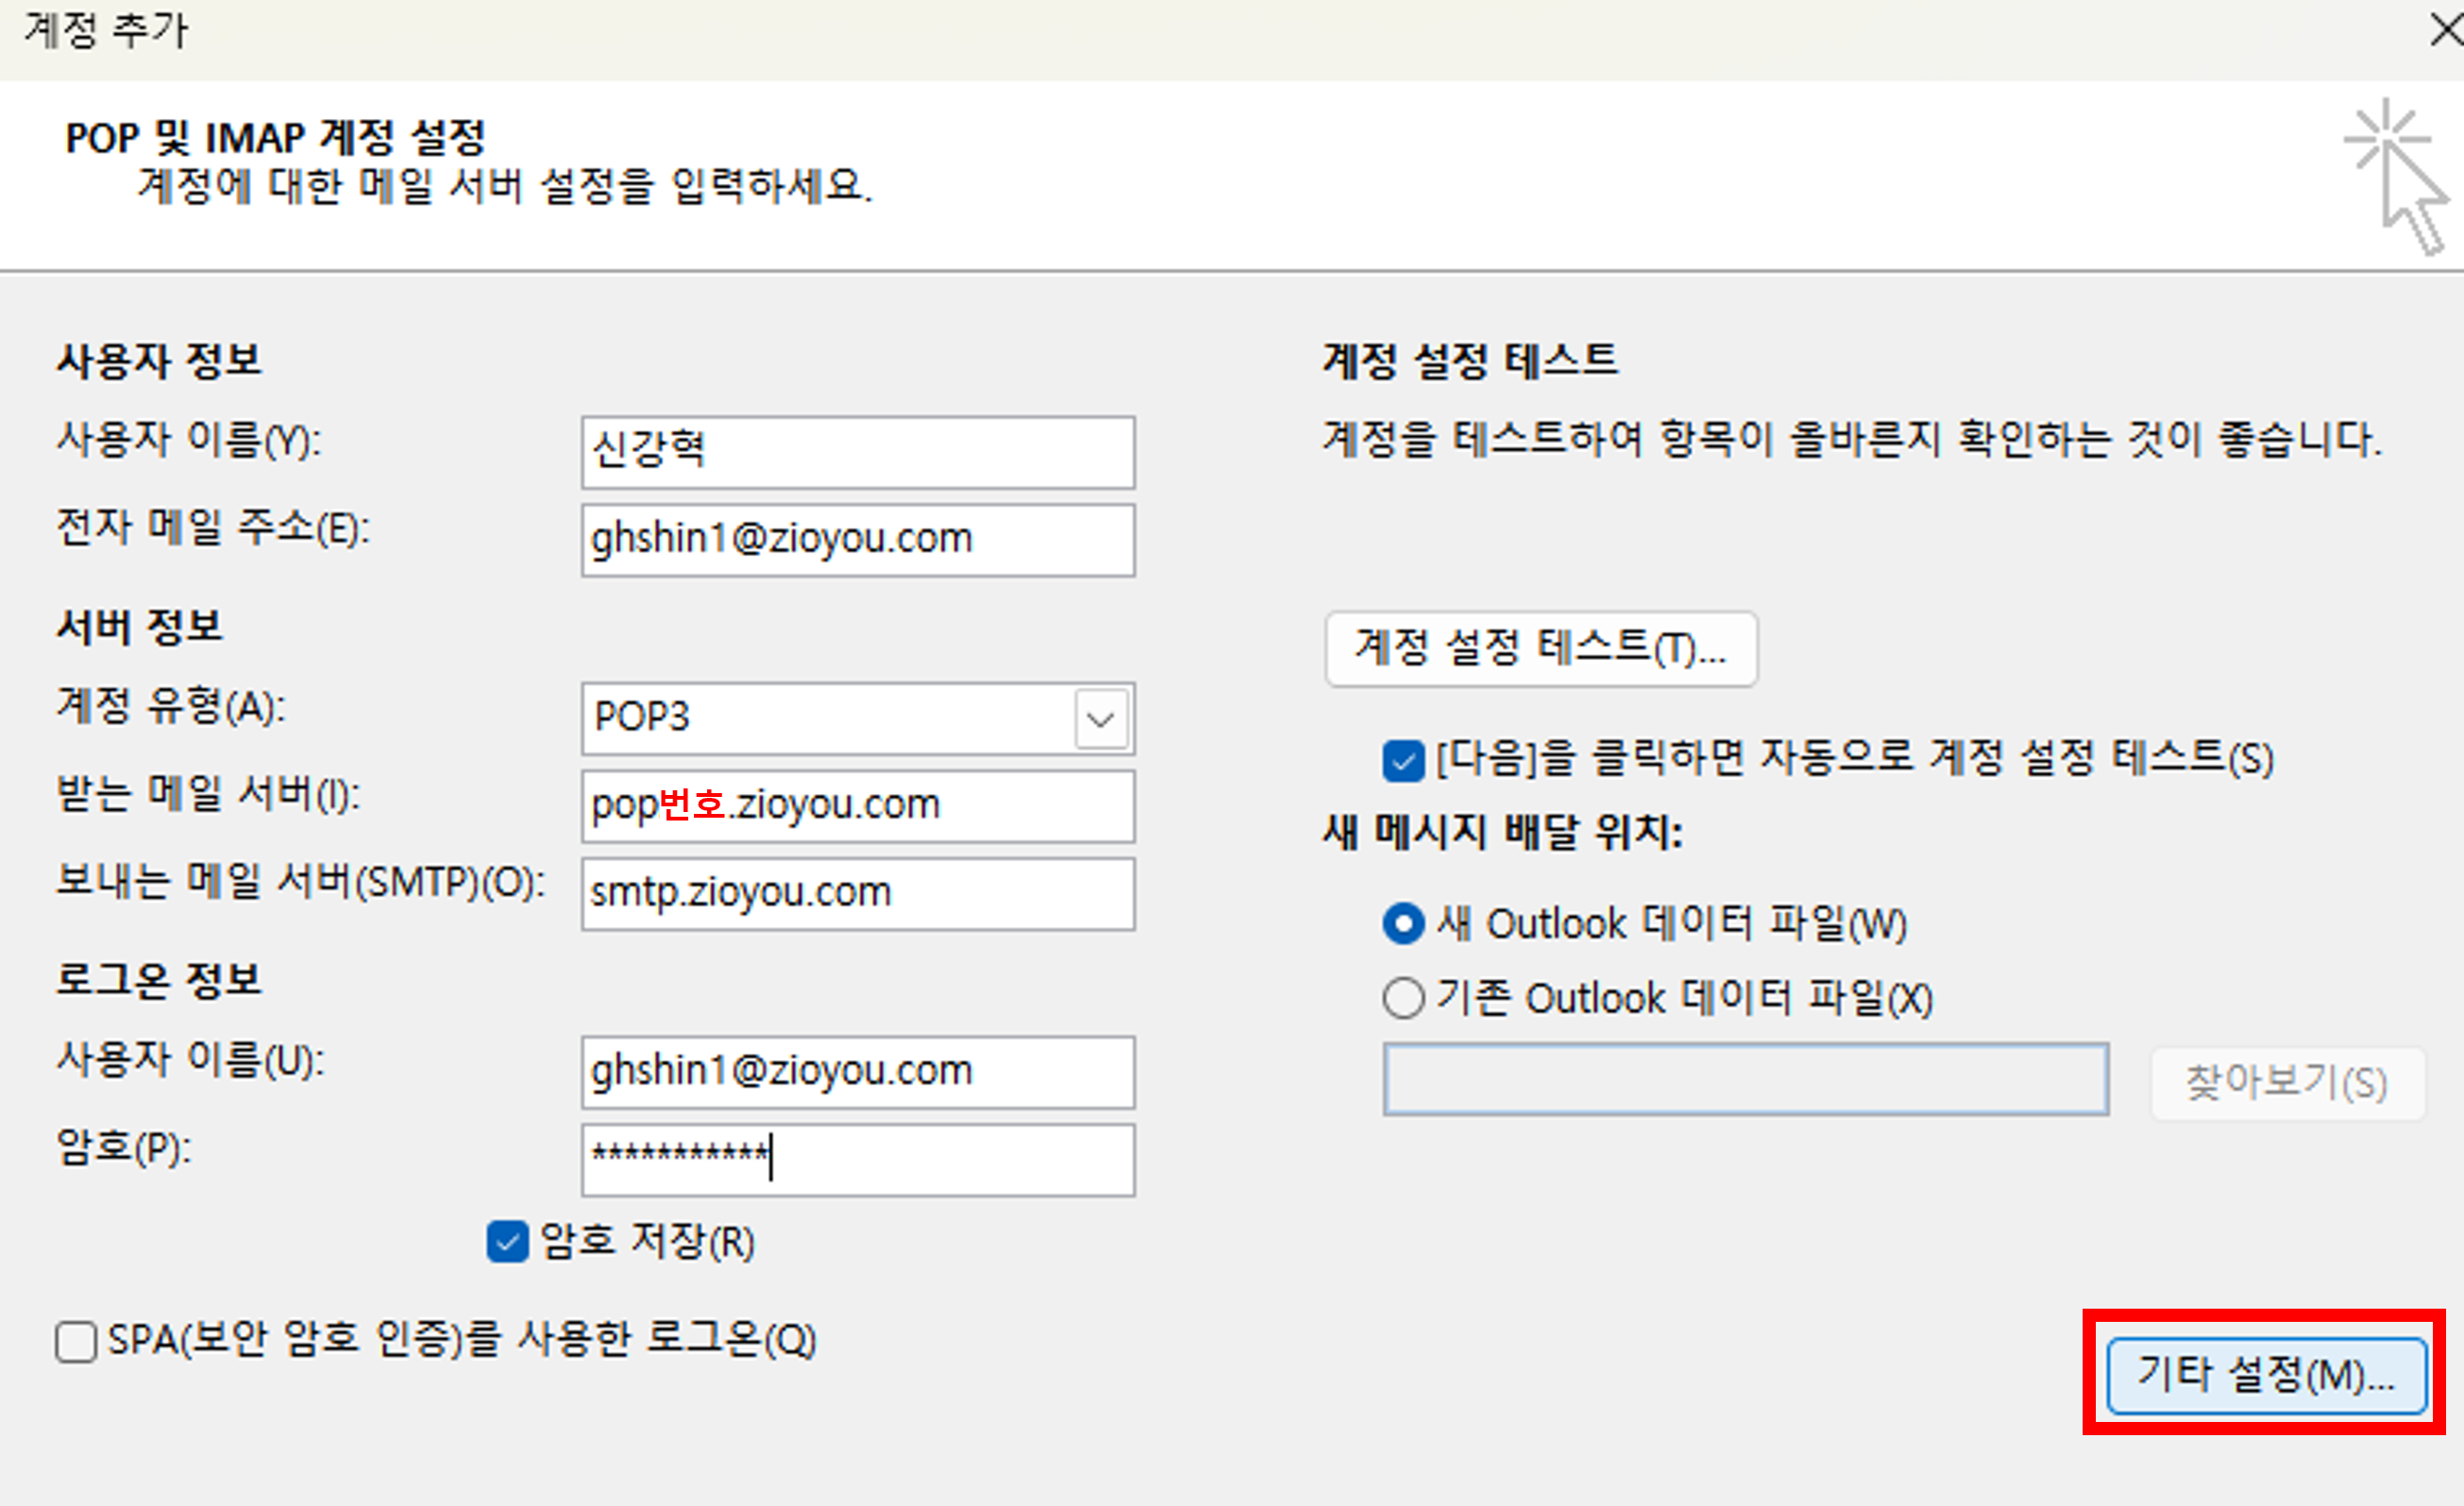This screenshot has width=2464, height=1506.
Task: Click the 계정에 대한 메일 서버 설정을 입력하세요 text
Action: coord(505,186)
